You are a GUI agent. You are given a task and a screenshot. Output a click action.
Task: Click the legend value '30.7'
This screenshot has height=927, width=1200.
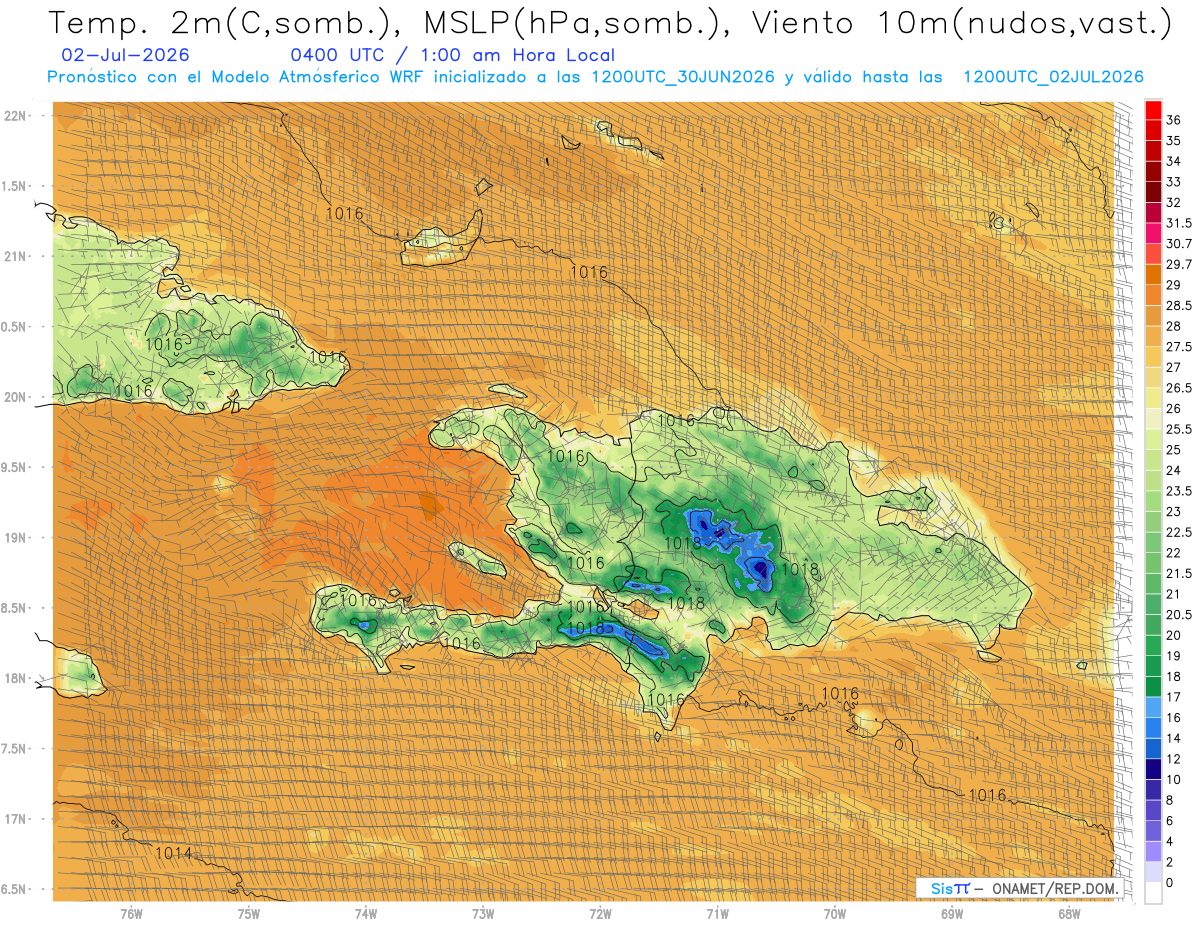pos(1179,244)
